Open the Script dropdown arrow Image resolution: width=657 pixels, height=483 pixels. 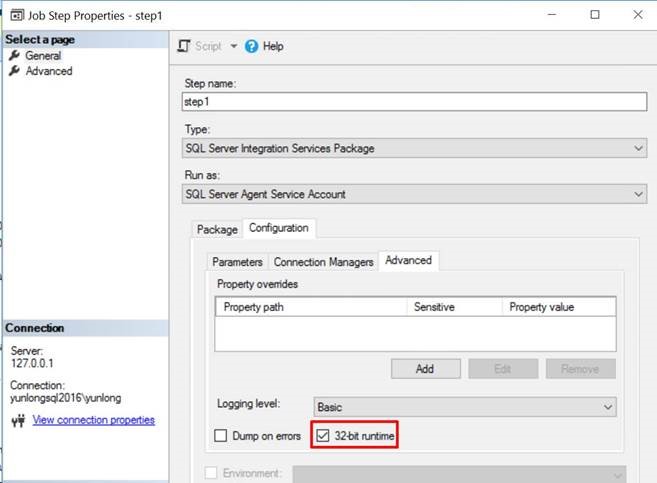coord(234,46)
